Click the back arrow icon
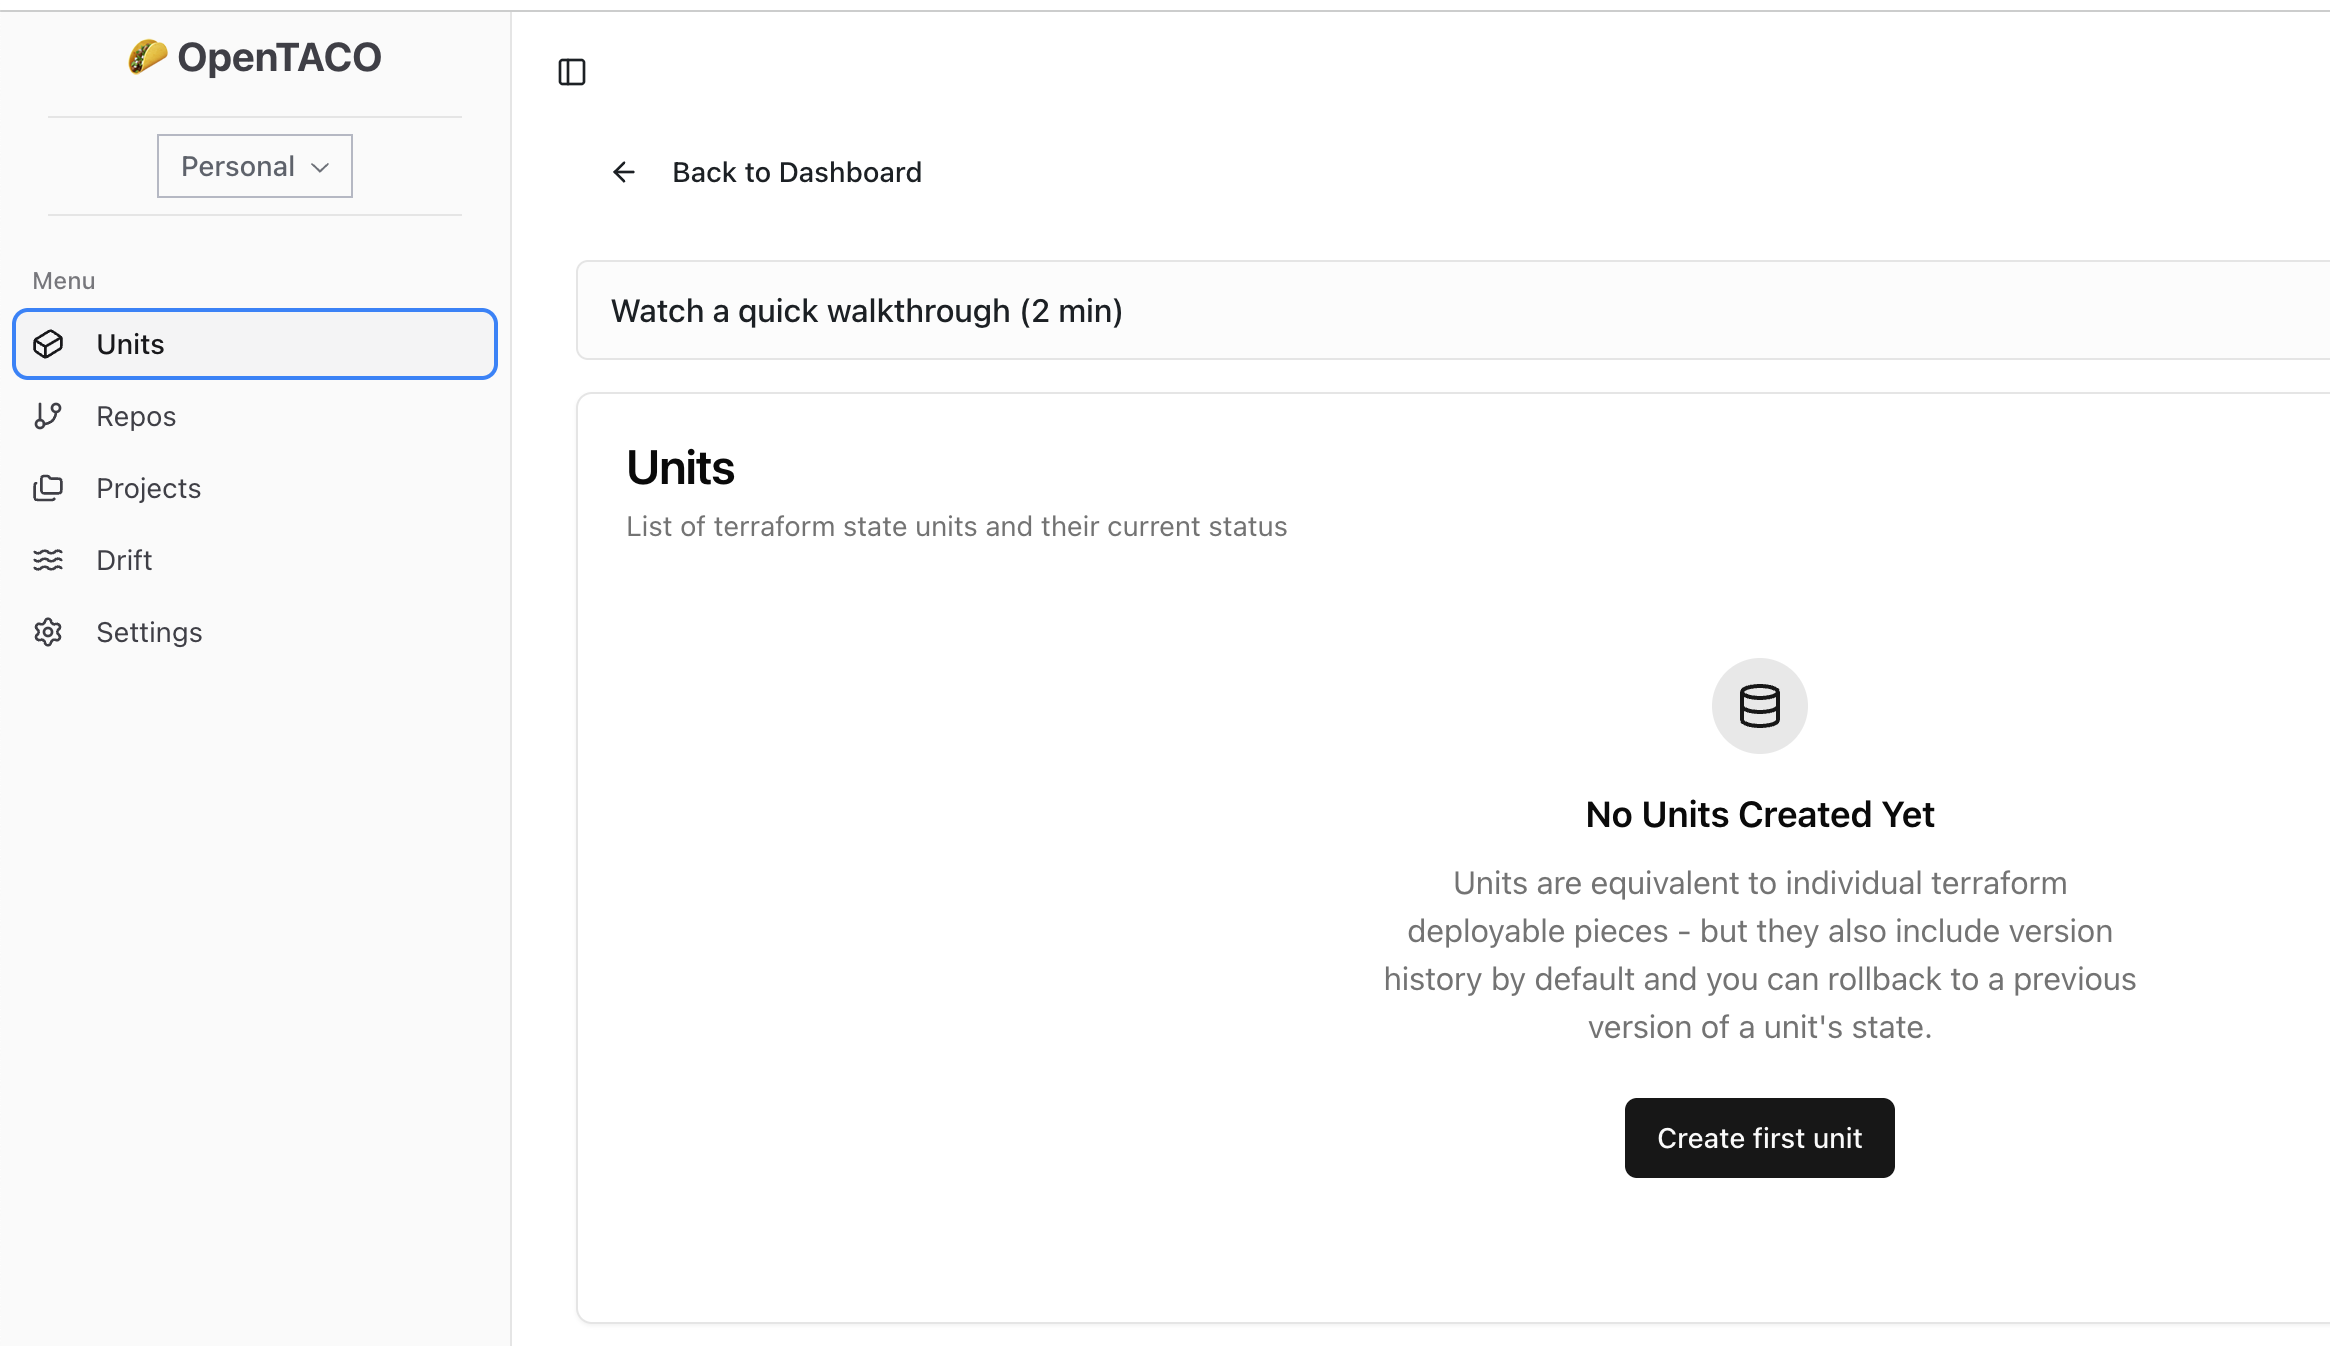Viewport: 2330px width, 1346px height. click(624, 172)
